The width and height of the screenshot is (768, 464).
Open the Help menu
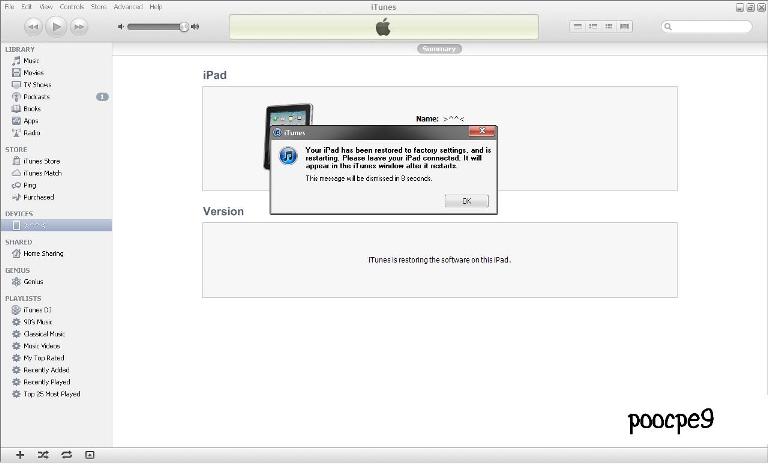coord(156,7)
